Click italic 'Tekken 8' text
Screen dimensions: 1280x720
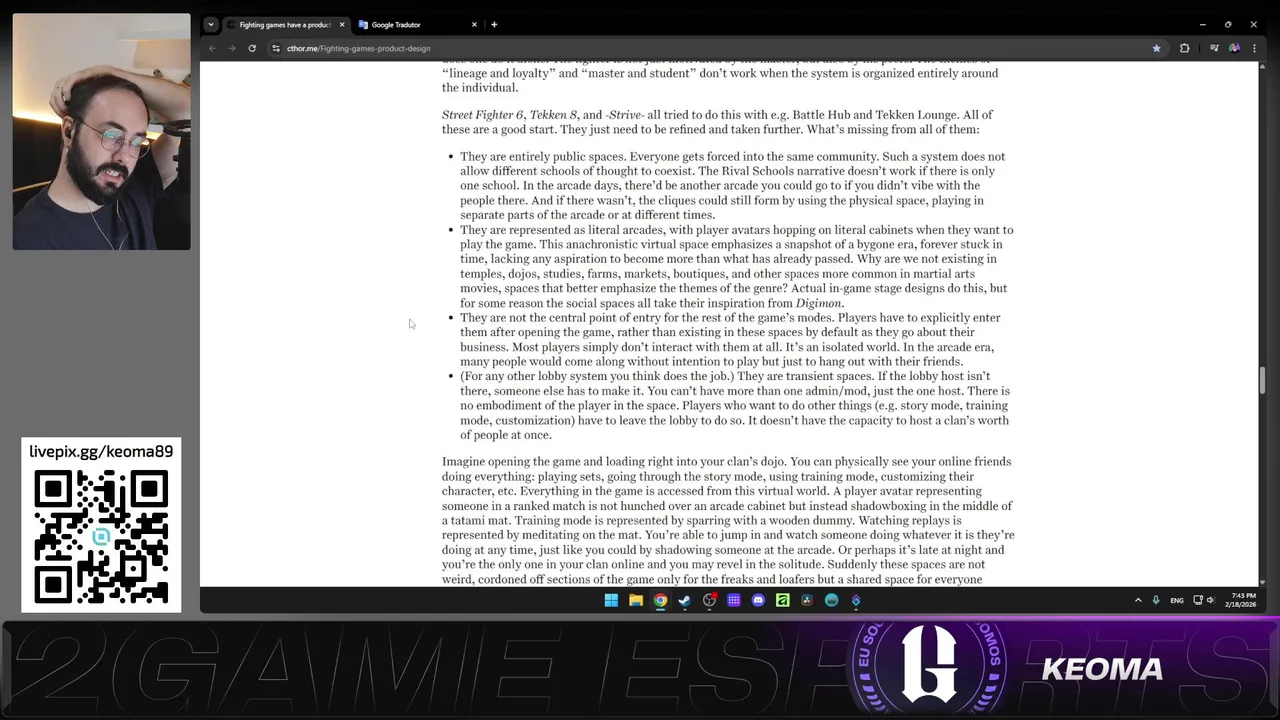[553, 115]
